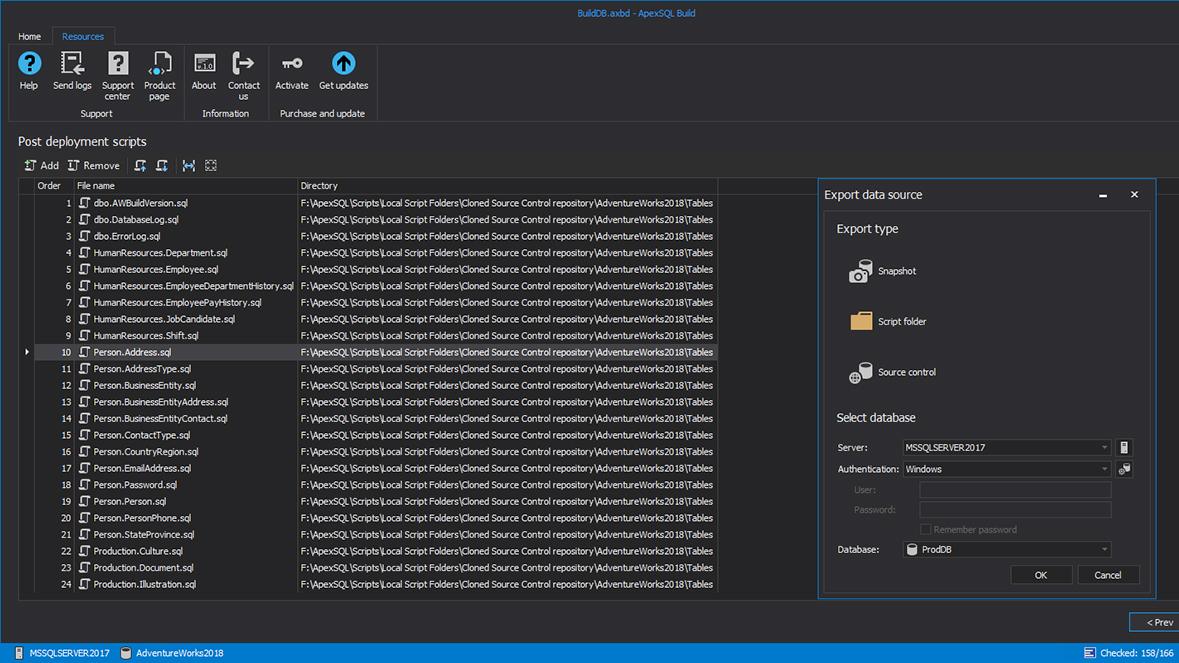Open the Support center
1179x663 pixels.
[117, 65]
